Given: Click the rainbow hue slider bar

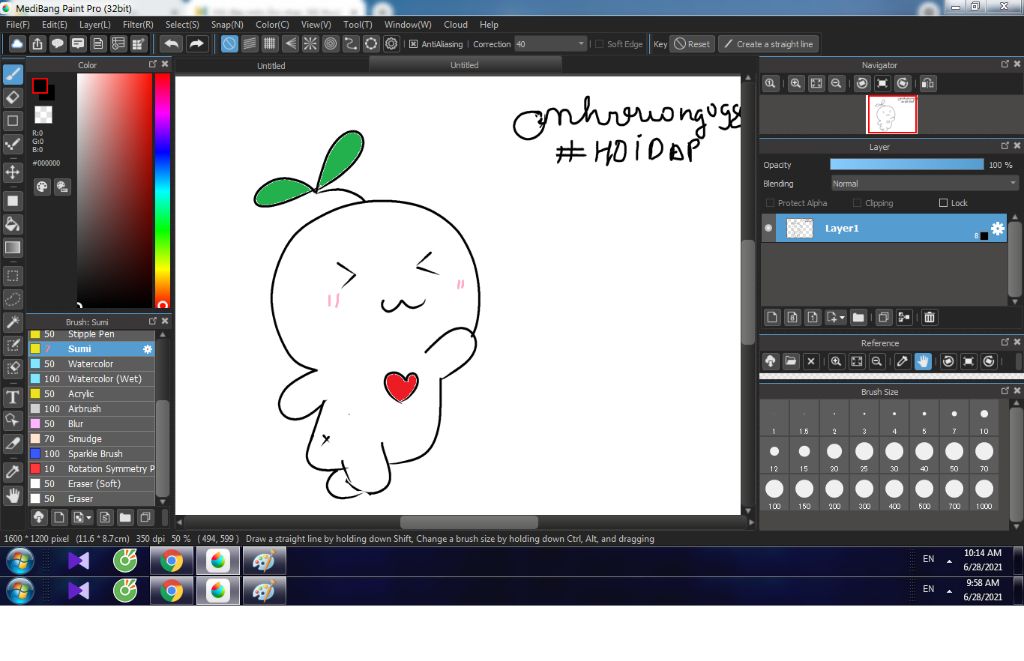Looking at the screenshot, I should [162, 190].
